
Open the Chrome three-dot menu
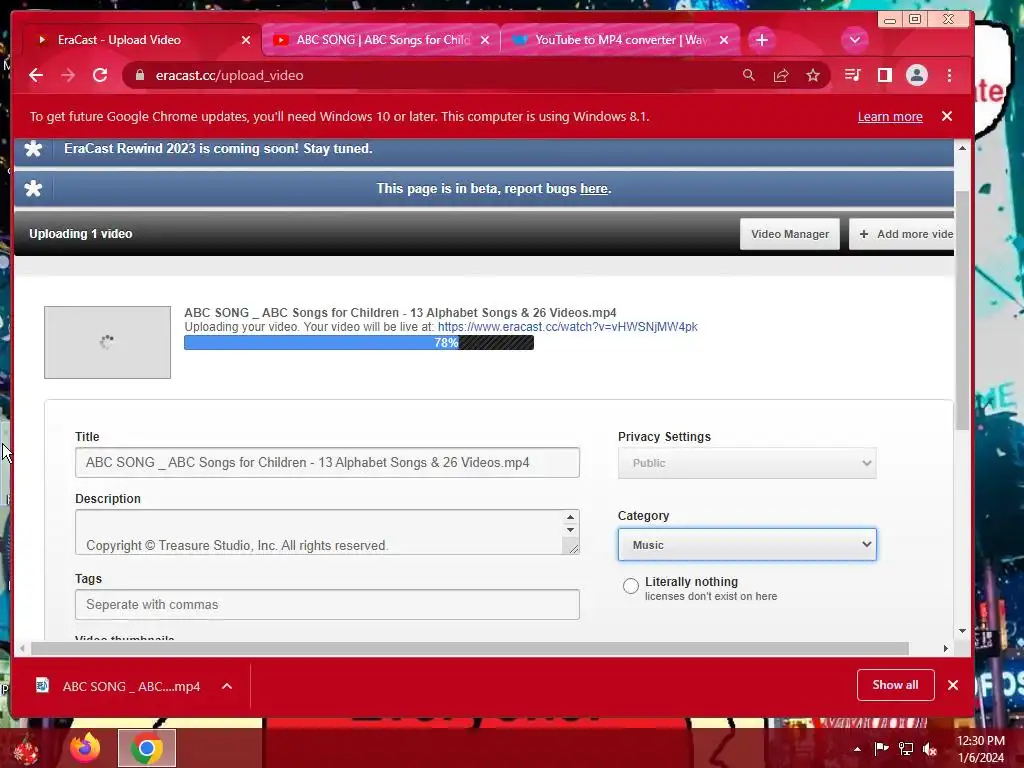950,75
